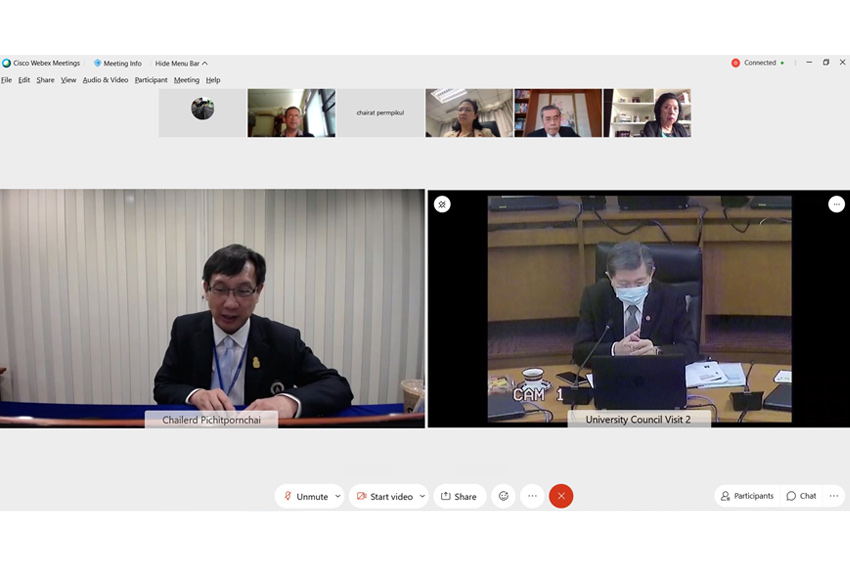The height and width of the screenshot is (567, 850).
Task: Open the Chat panel
Action: pos(801,496)
